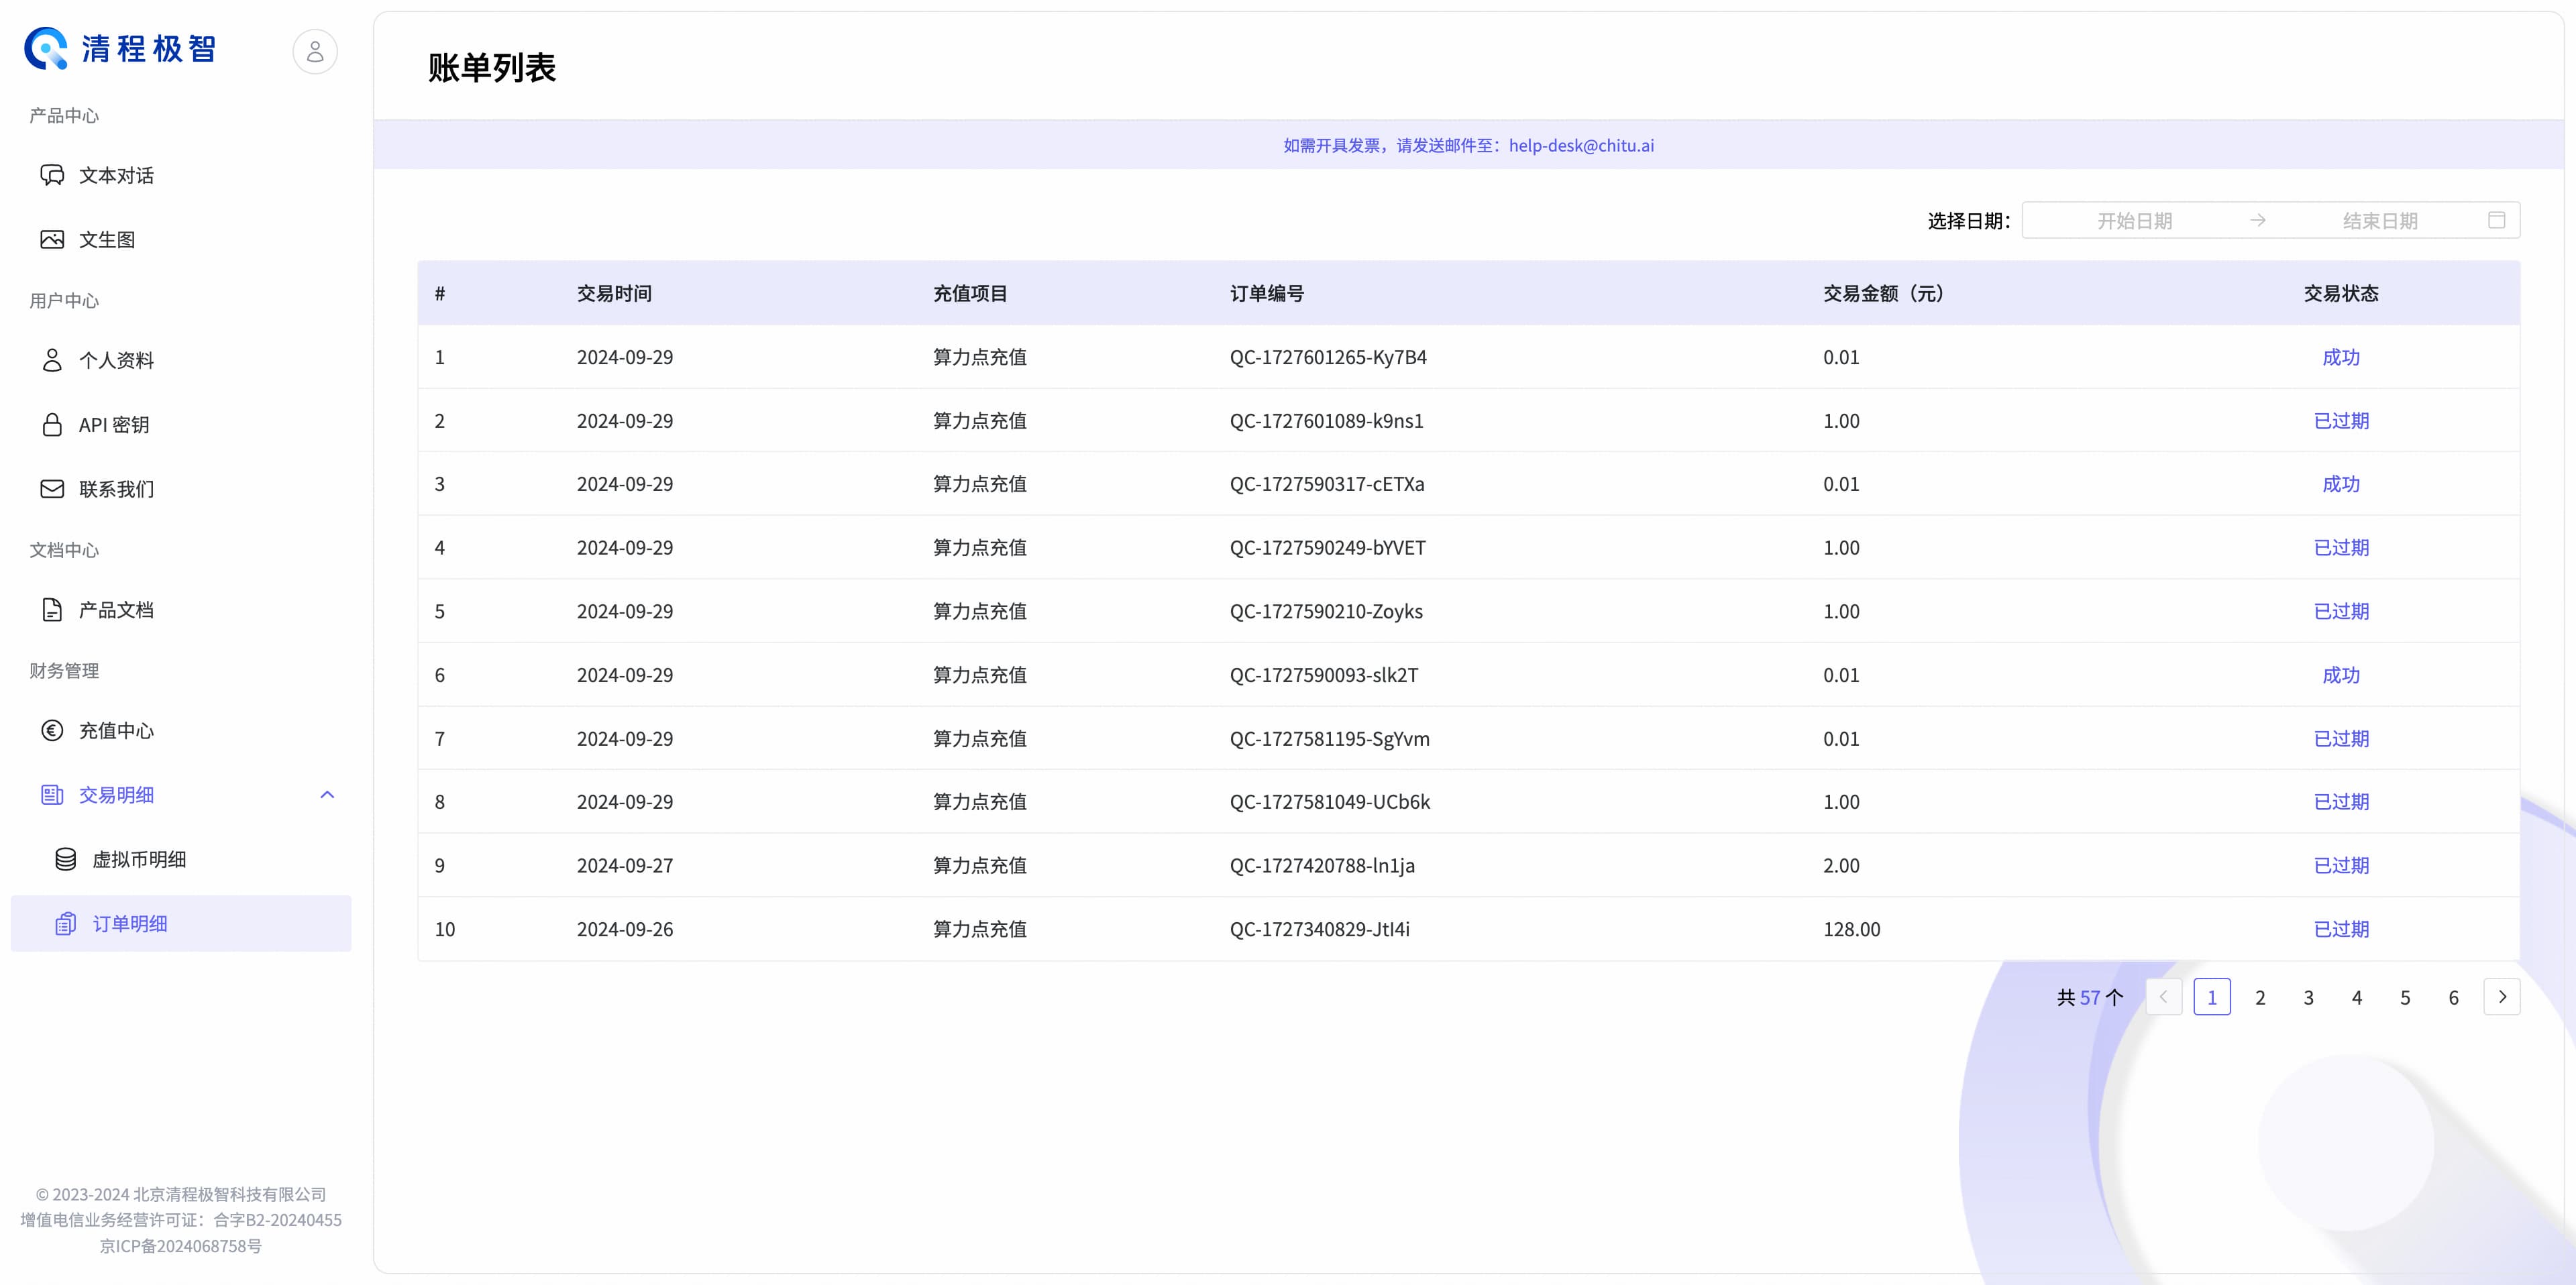Click the 开始日期 start date field
The width and height of the screenshot is (2576, 1285).
pyautogui.click(x=2134, y=221)
